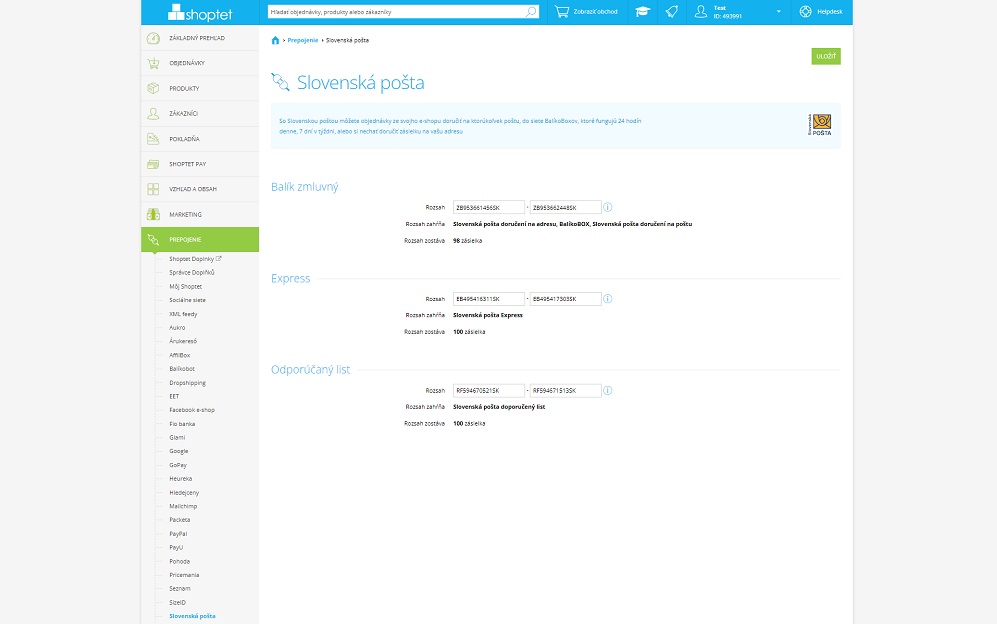The image size is (997, 624).
Task: Click the search magnifier icon
Action: pyautogui.click(x=531, y=11)
